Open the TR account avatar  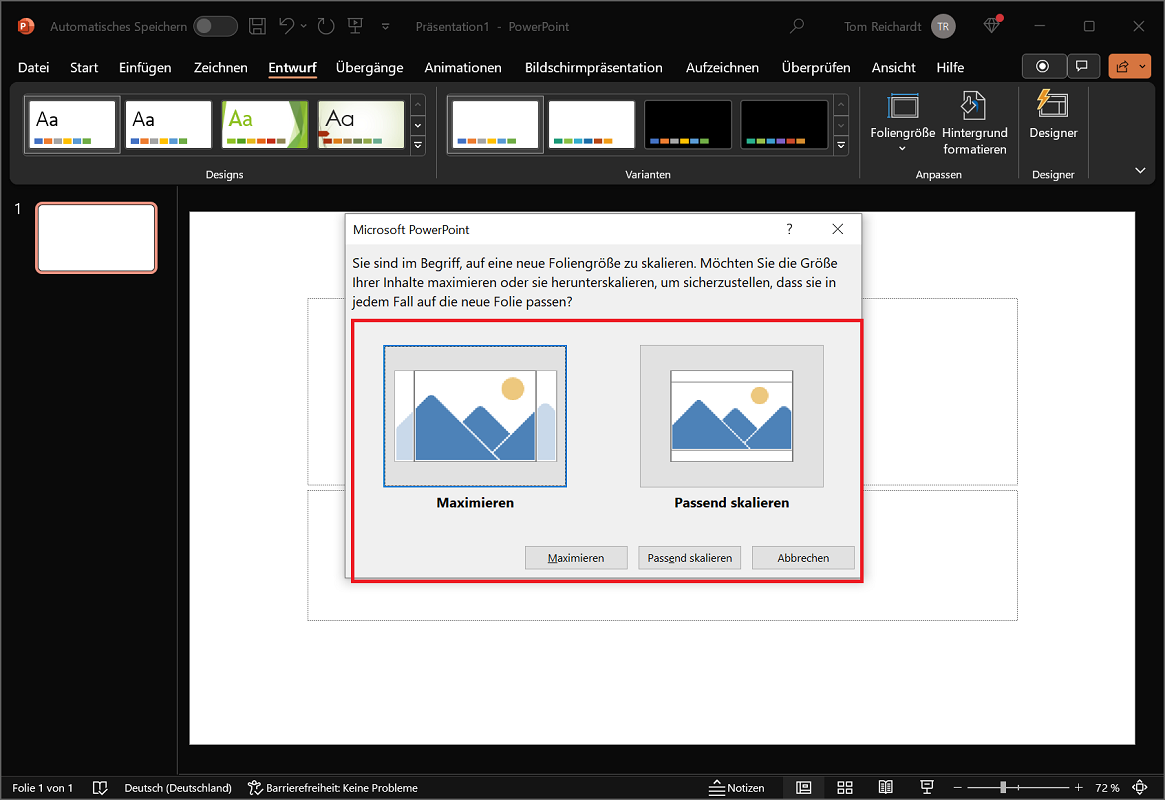943,26
